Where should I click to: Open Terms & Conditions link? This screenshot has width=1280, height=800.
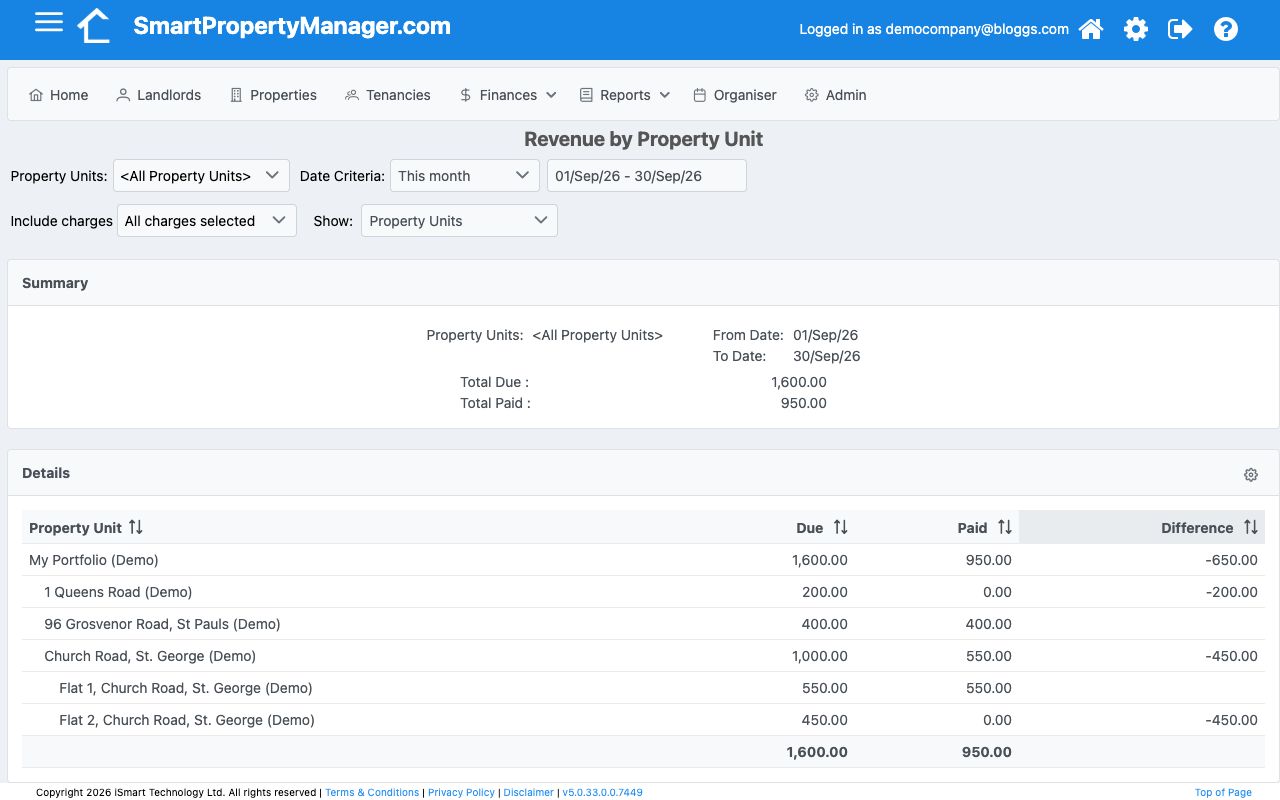tap(372, 792)
